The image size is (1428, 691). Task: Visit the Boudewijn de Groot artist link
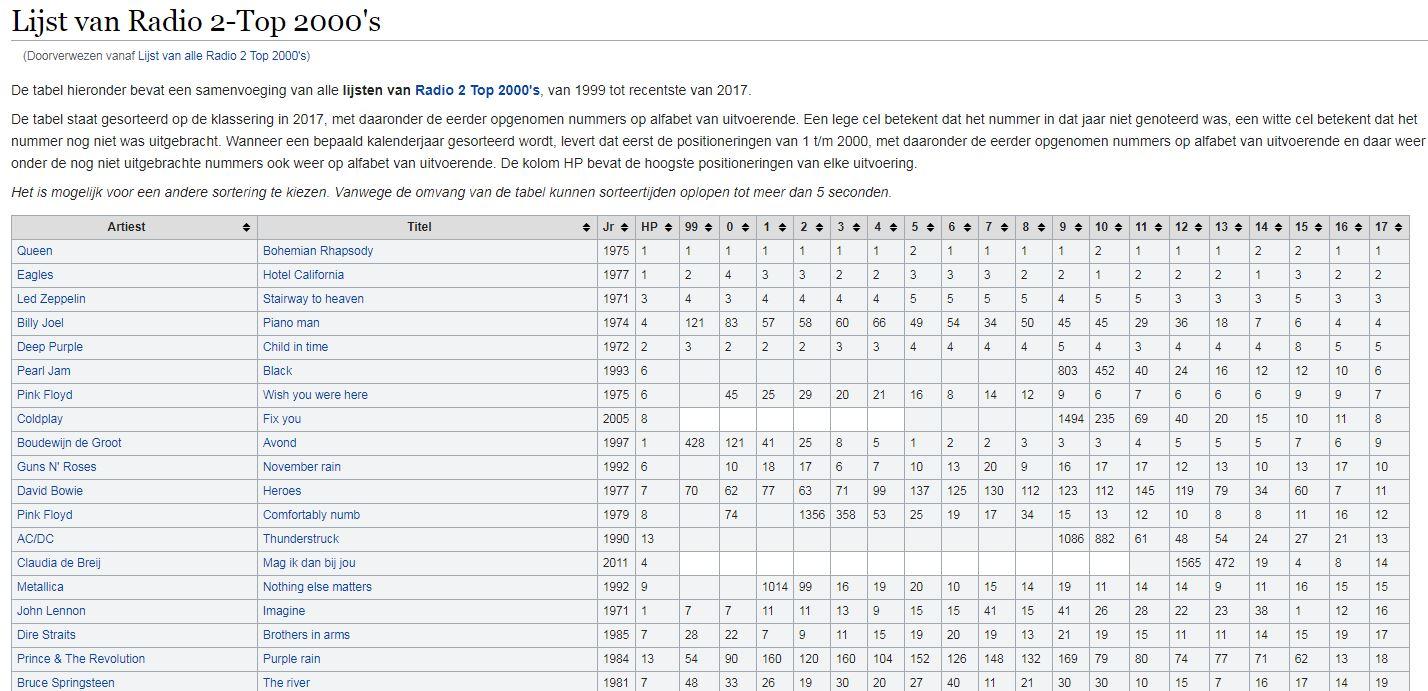click(69, 443)
